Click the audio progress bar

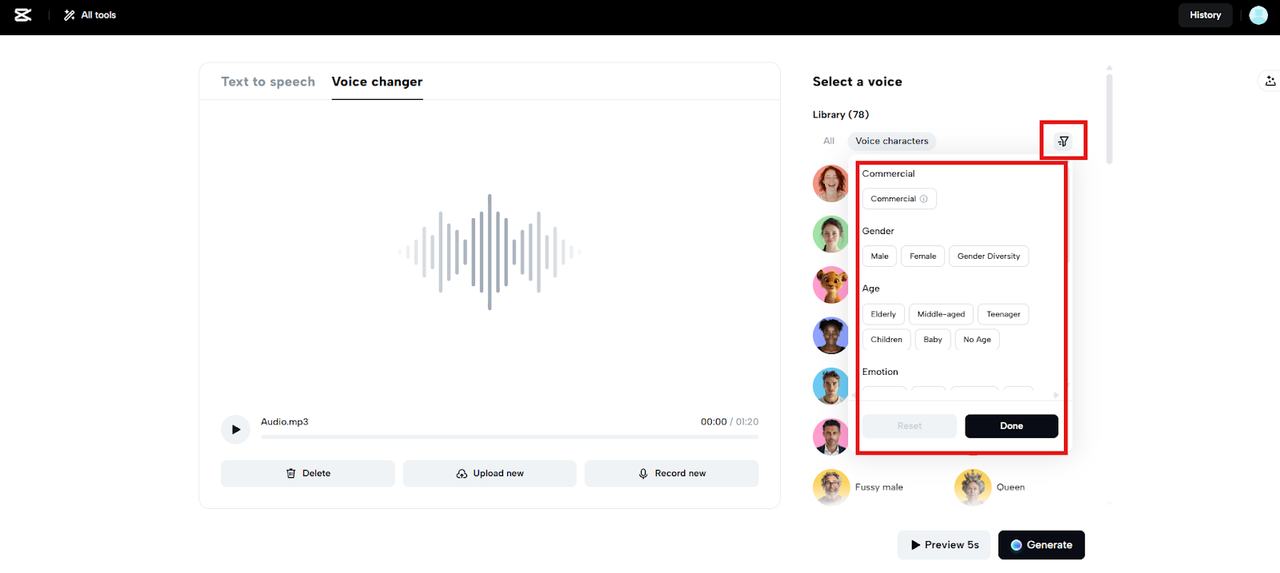509,437
